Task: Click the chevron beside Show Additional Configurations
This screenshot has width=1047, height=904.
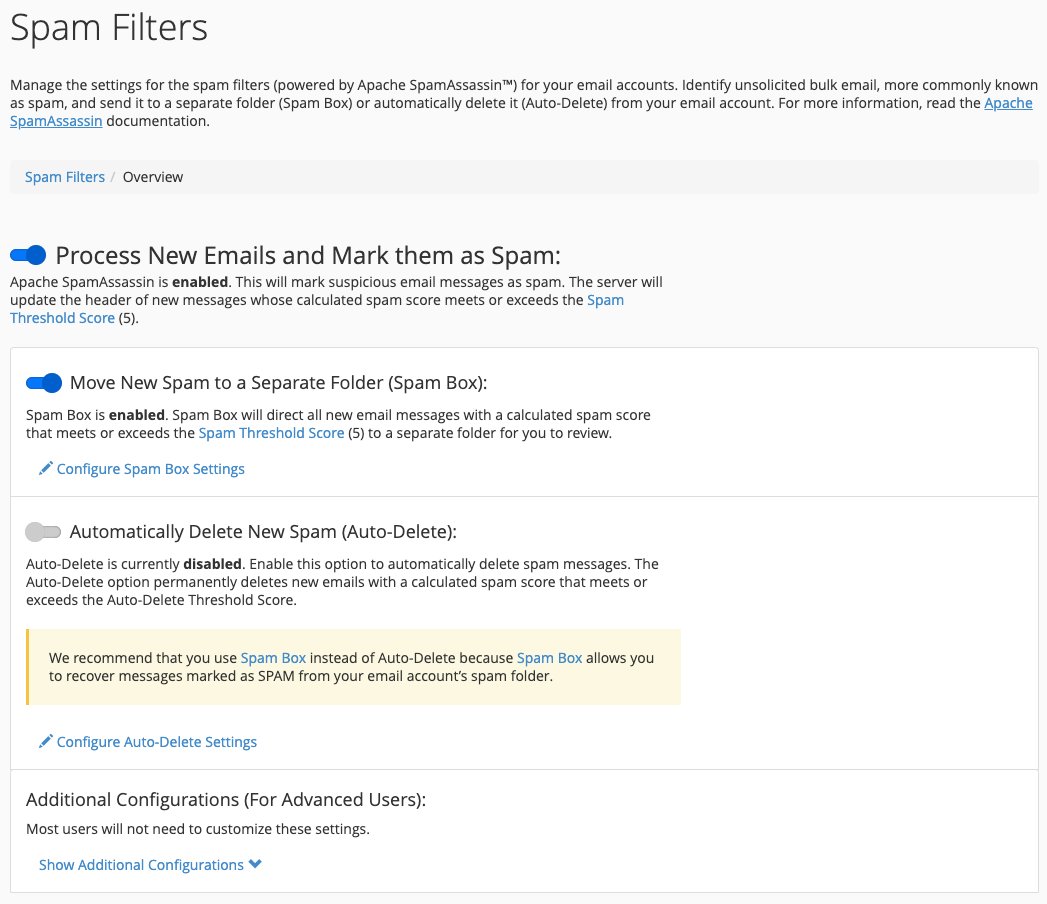Action: [x=255, y=864]
